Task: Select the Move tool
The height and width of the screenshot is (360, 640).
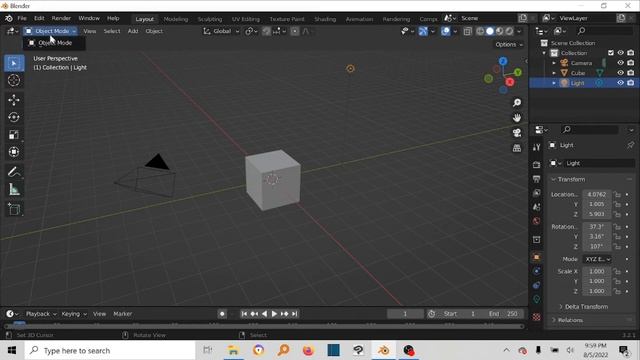Action: tap(14, 100)
